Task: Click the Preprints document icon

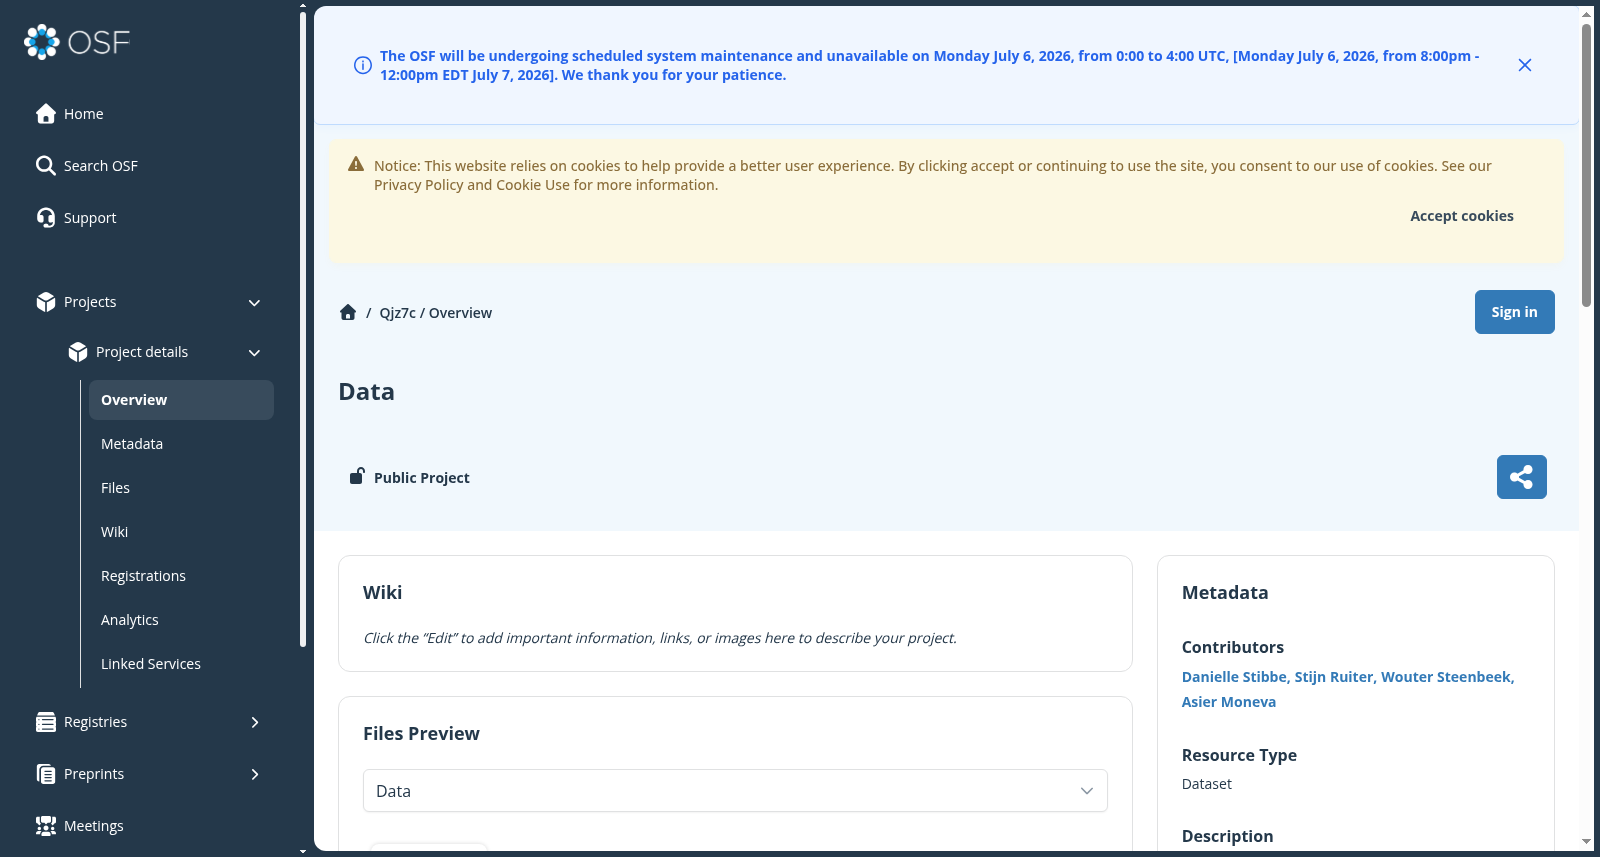Action: pyautogui.click(x=46, y=774)
